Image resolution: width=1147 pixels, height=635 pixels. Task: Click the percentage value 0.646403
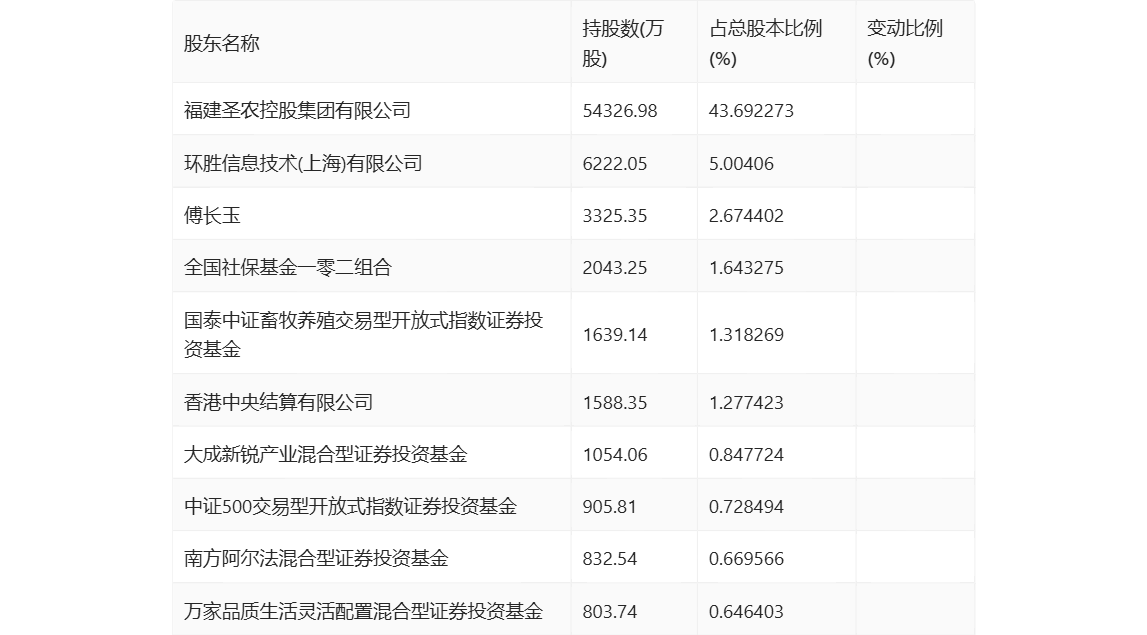(746, 612)
